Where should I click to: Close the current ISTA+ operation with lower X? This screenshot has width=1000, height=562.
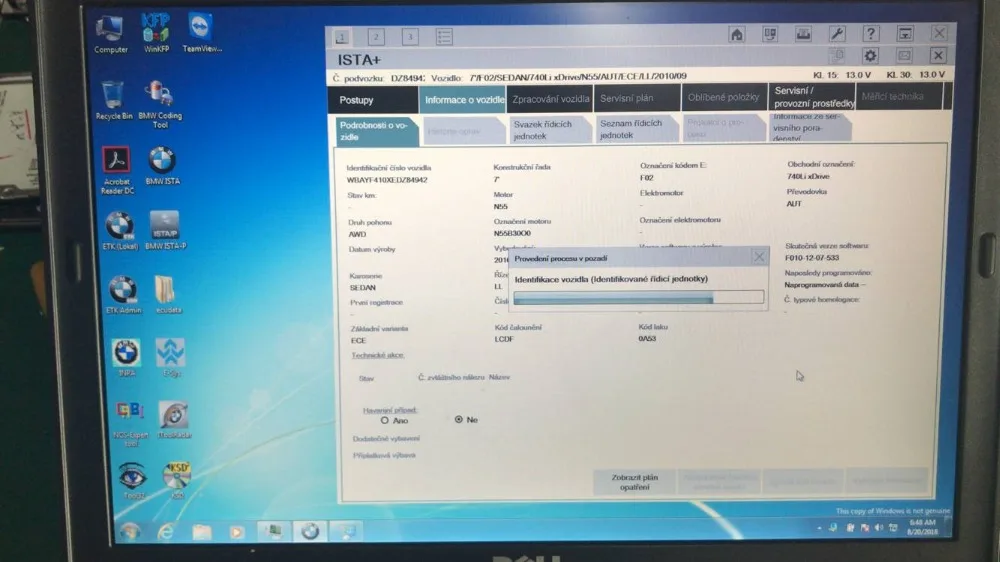(938, 55)
